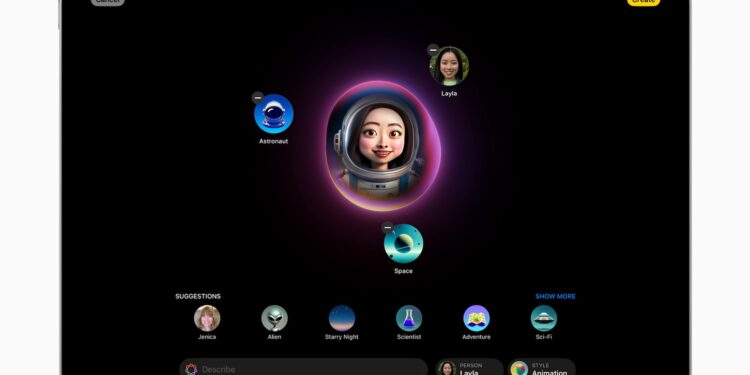Focus the Describe text field
750x375 pixels.
pyautogui.click(x=303, y=368)
